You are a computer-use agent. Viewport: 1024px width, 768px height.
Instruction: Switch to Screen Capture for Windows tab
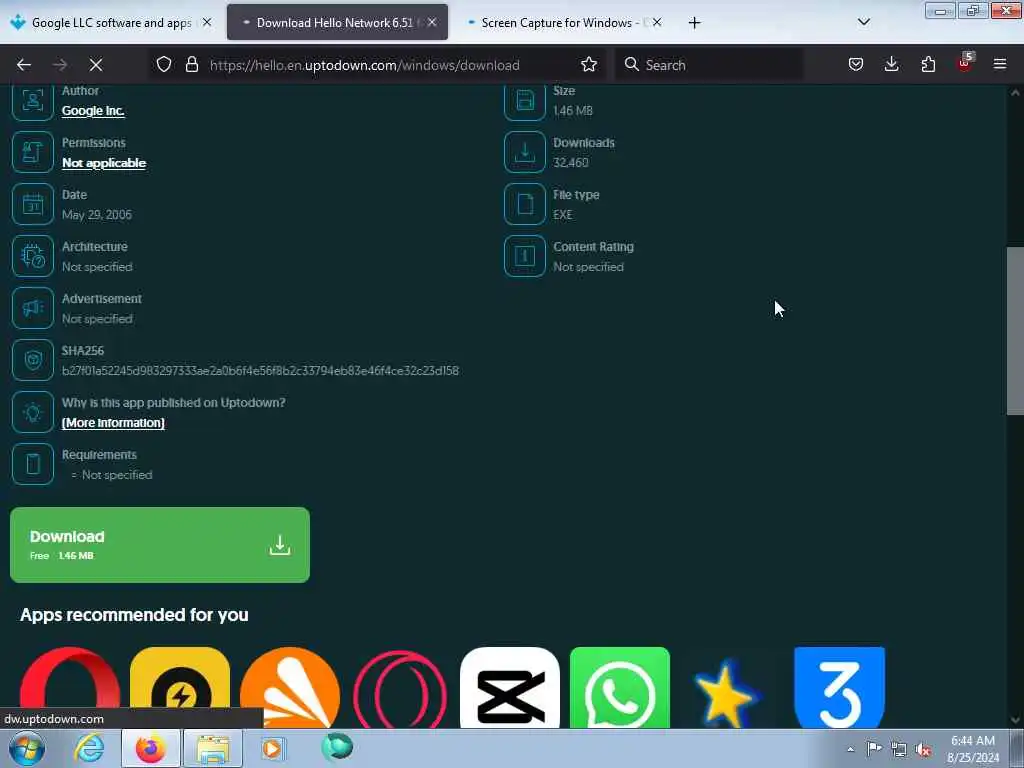[x=563, y=23]
